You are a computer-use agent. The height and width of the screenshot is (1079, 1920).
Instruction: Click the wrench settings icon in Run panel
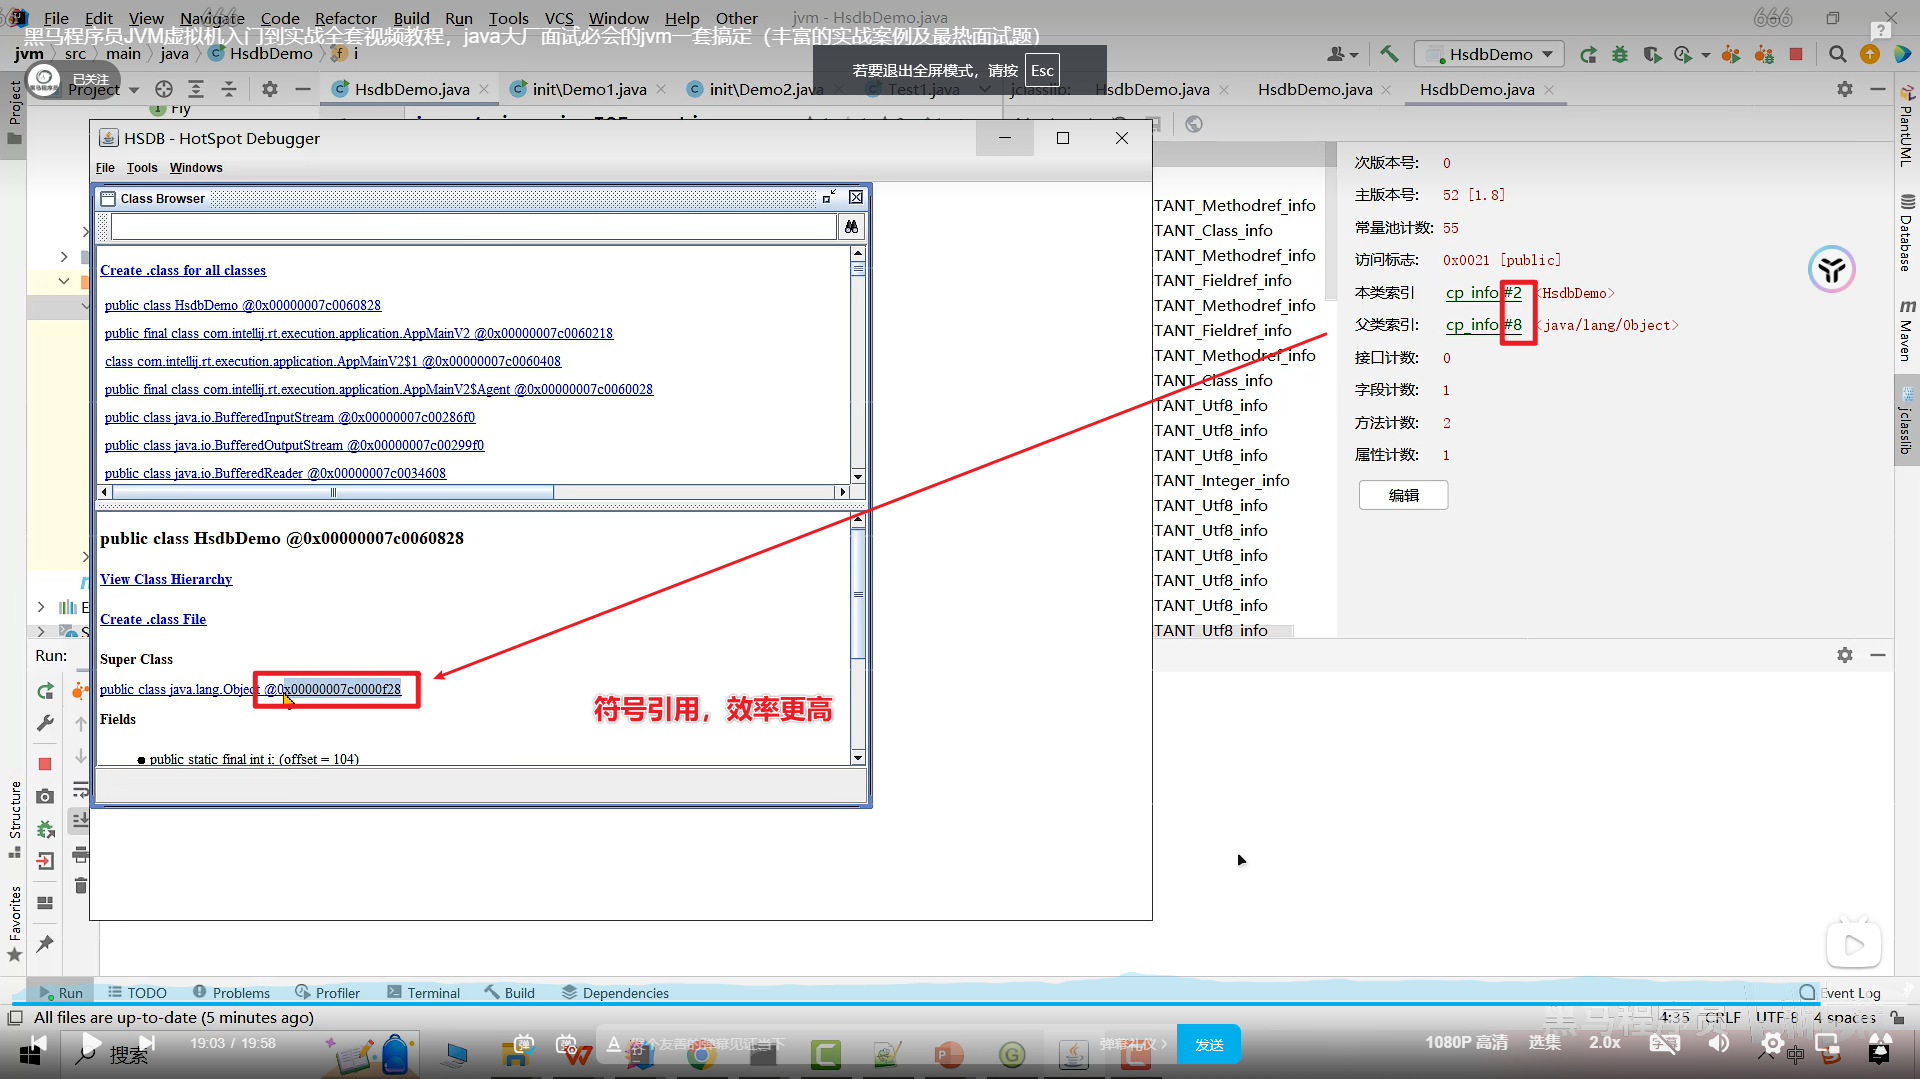[45, 723]
